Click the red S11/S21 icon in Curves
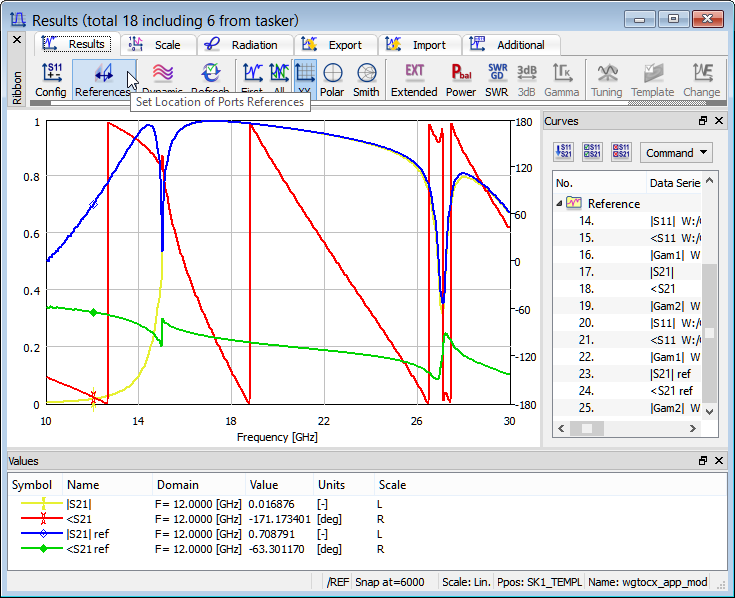Viewport: 735px width, 598px height. (x=621, y=153)
